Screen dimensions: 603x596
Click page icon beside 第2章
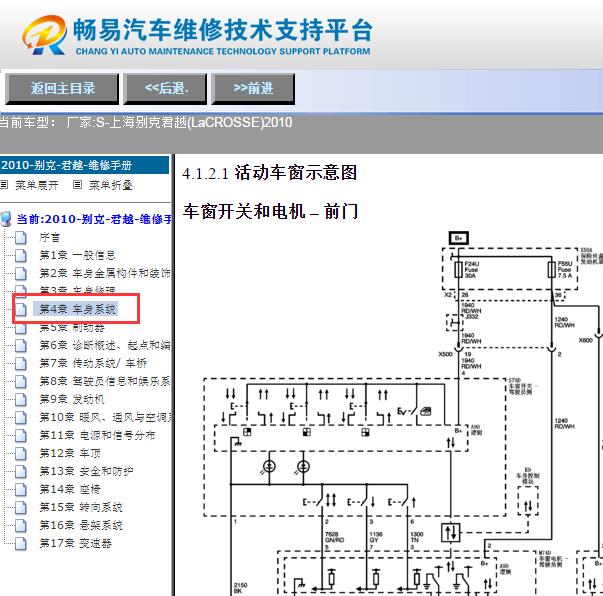coord(20,273)
